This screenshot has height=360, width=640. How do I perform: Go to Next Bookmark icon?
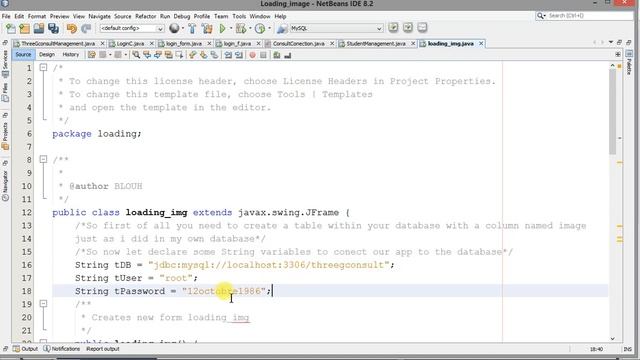click(x=203, y=55)
